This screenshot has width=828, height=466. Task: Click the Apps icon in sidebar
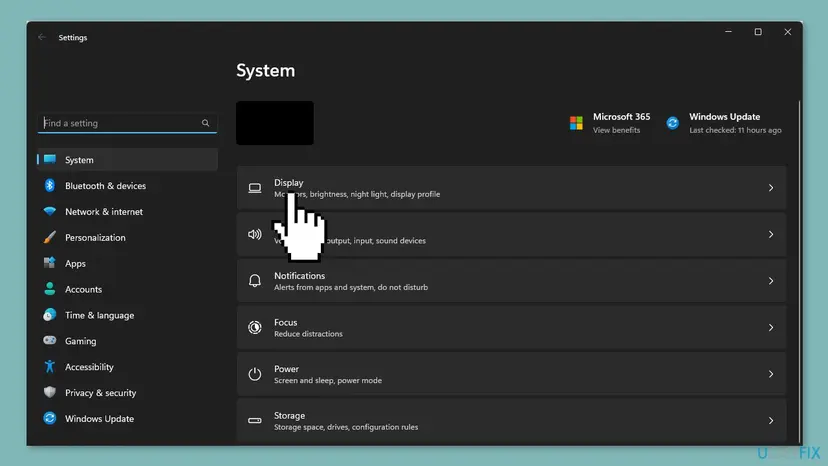[x=50, y=263]
